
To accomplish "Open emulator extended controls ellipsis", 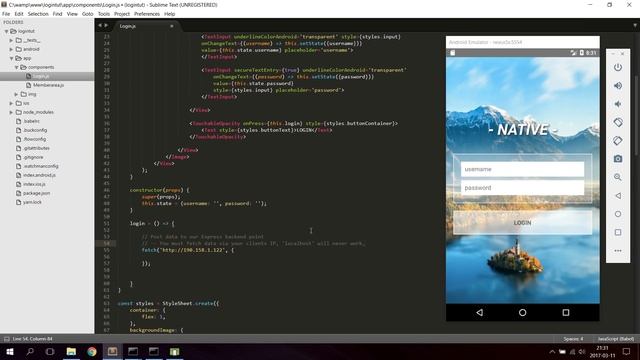I will point(618,251).
